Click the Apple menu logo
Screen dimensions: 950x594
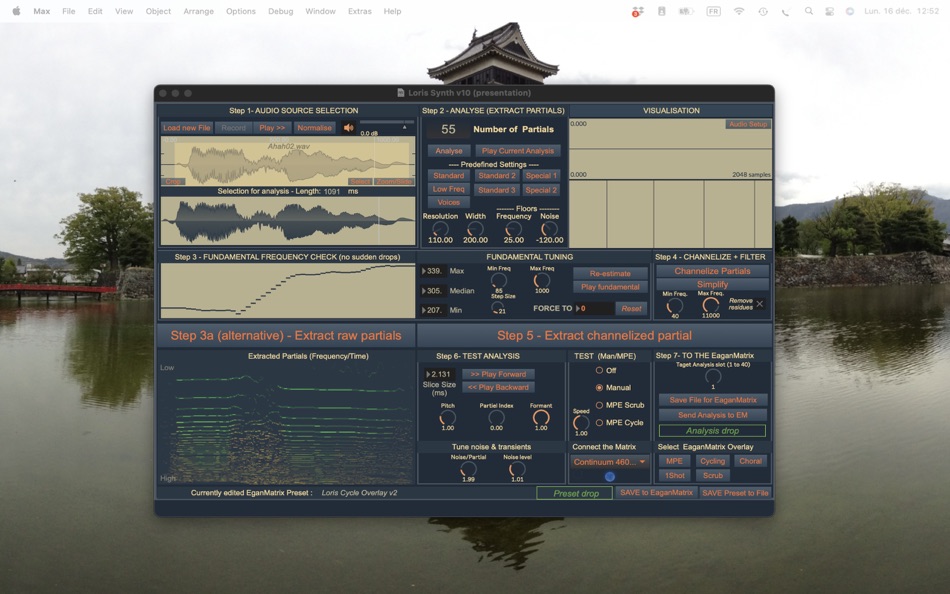click(16, 11)
